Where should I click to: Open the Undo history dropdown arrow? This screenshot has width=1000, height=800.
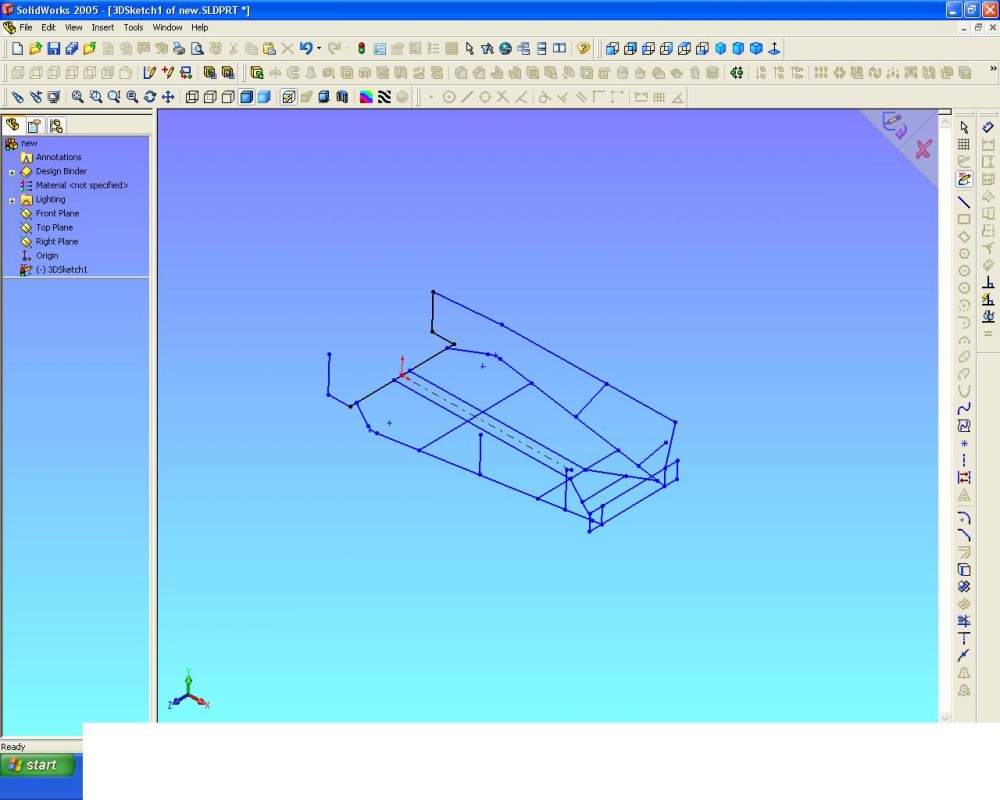pyautogui.click(x=319, y=48)
